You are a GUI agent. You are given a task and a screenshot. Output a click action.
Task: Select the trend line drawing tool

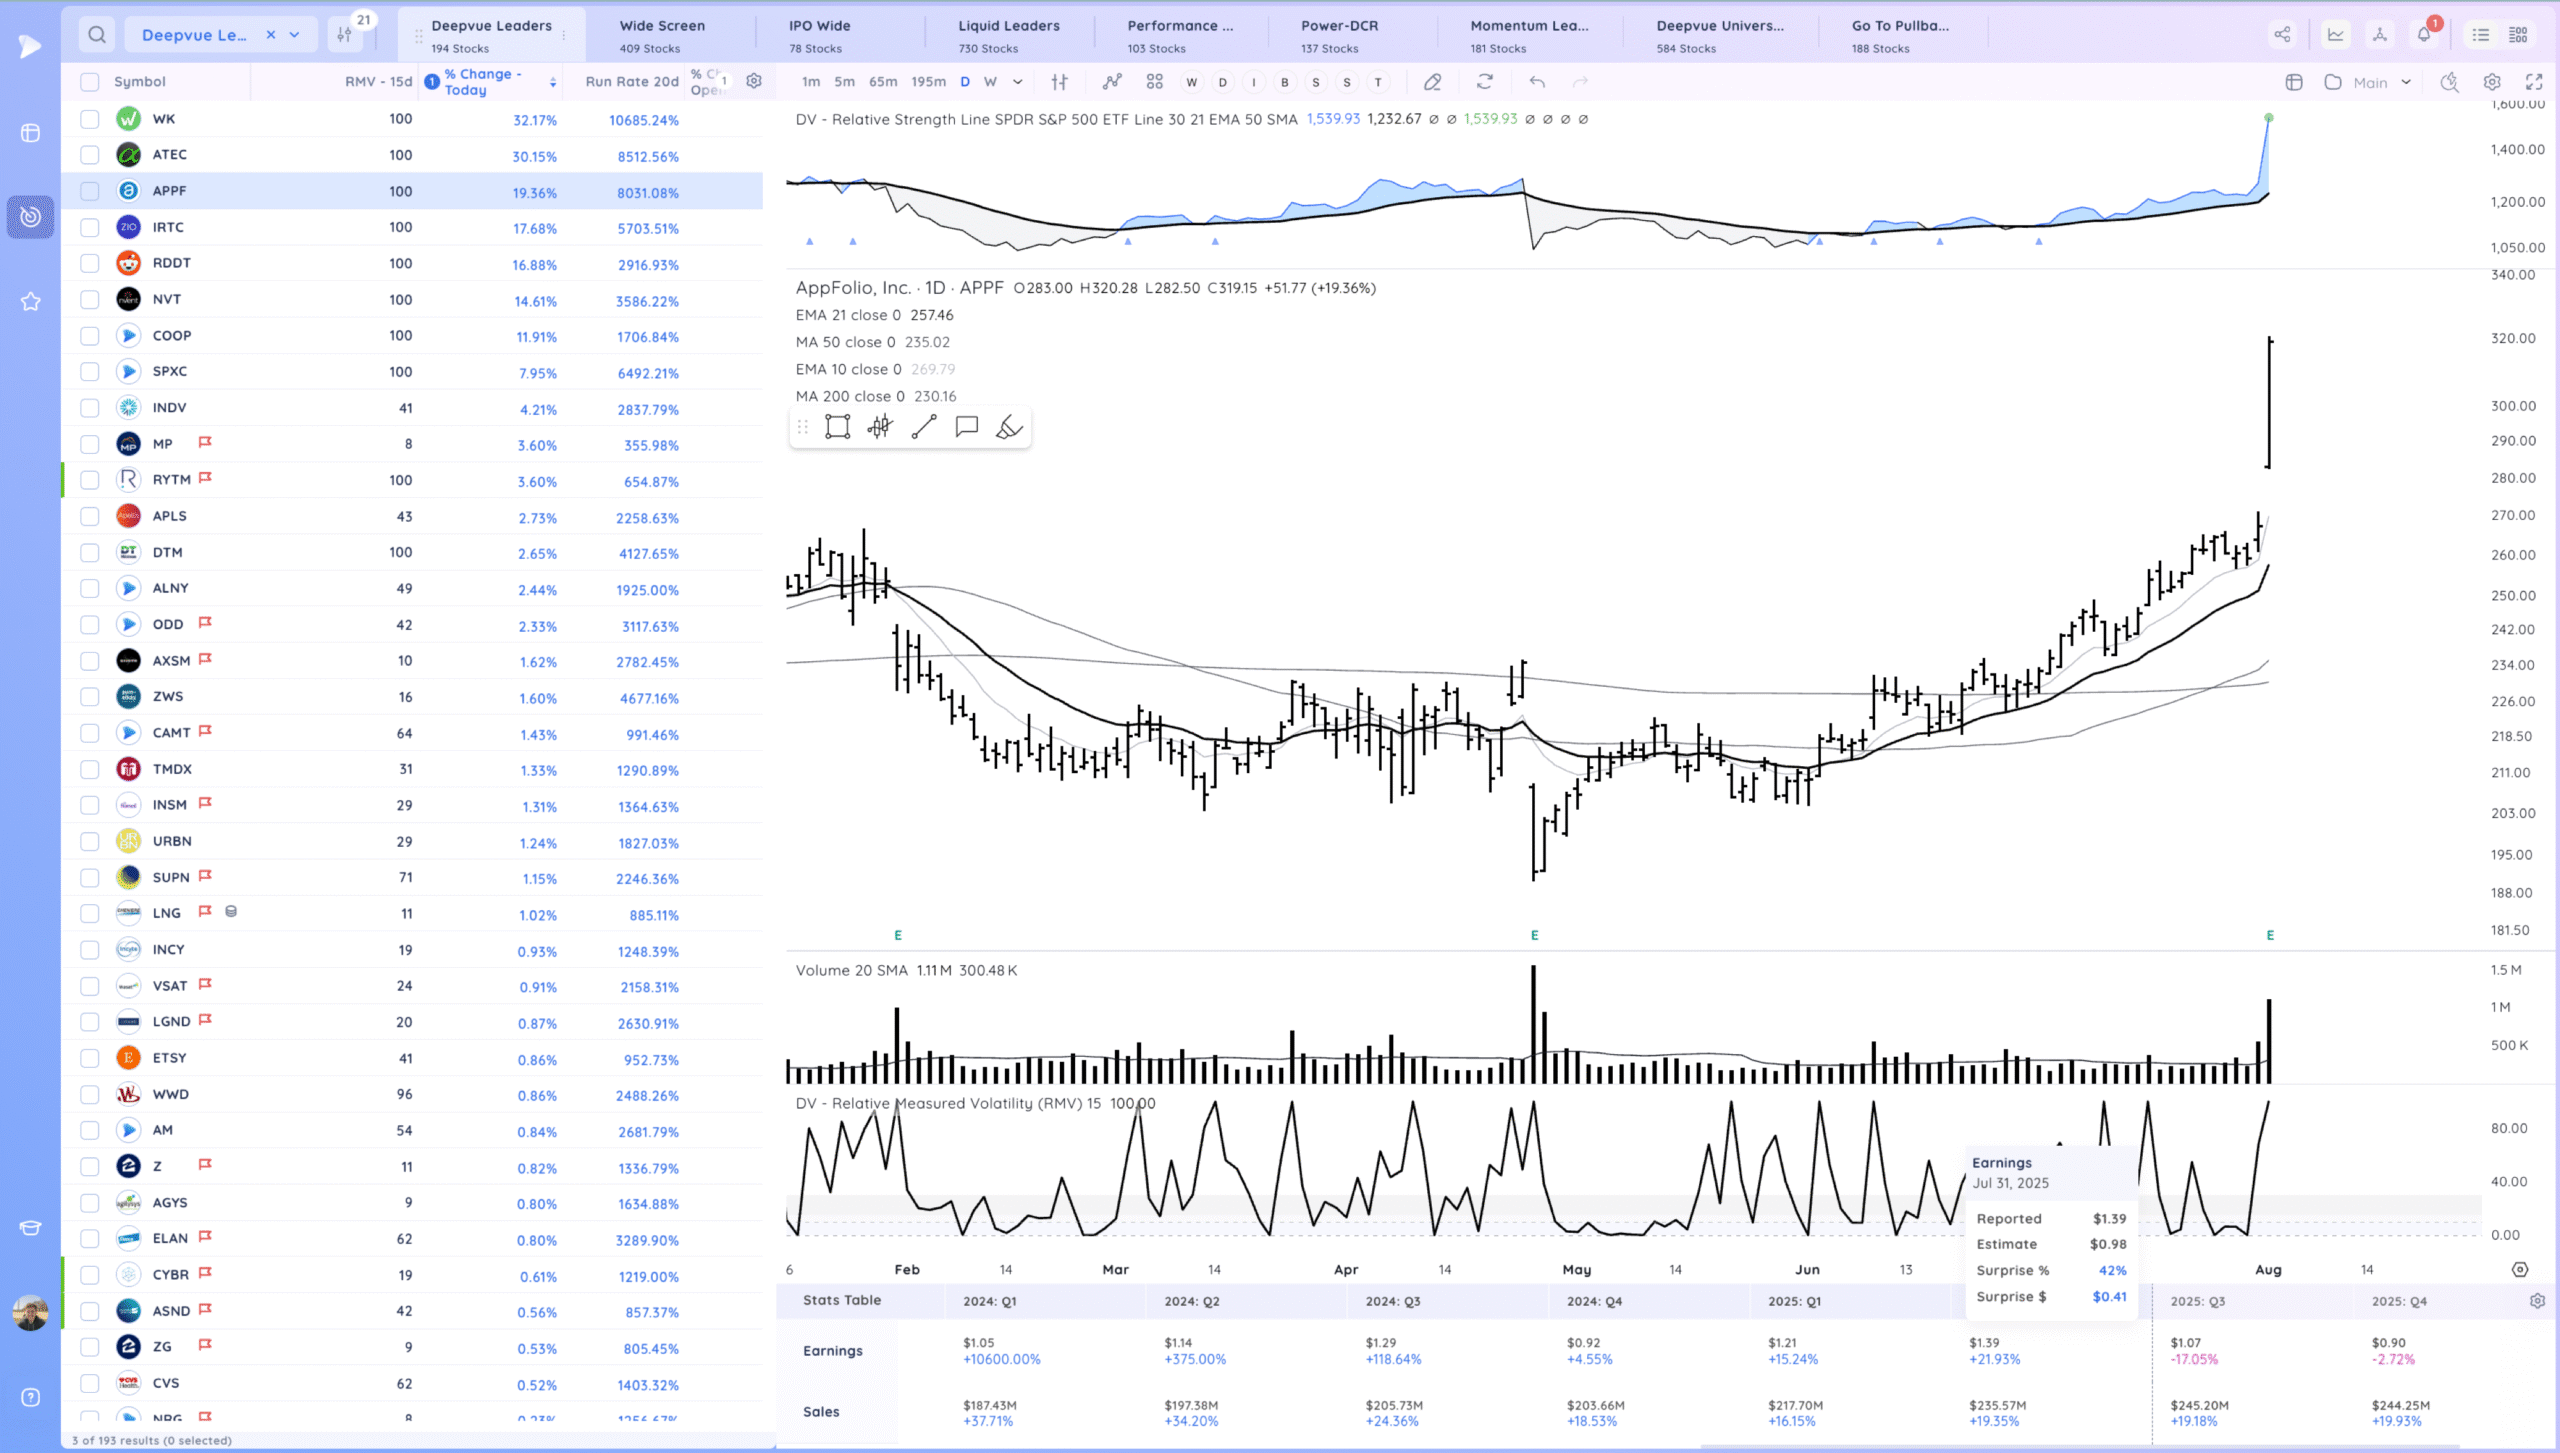(x=923, y=427)
